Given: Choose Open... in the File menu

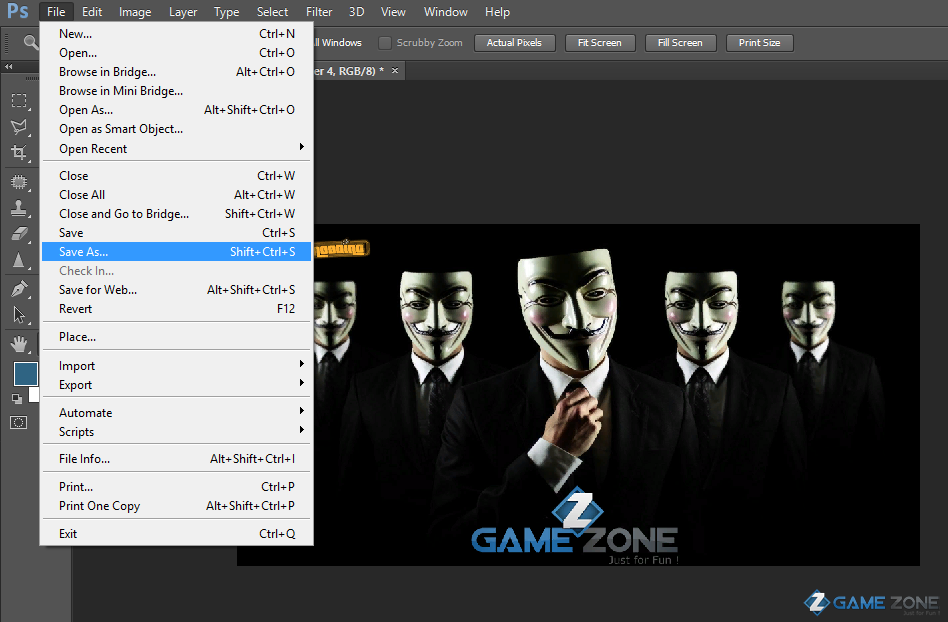Looking at the screenshot, I should click(x=177, y=53).
